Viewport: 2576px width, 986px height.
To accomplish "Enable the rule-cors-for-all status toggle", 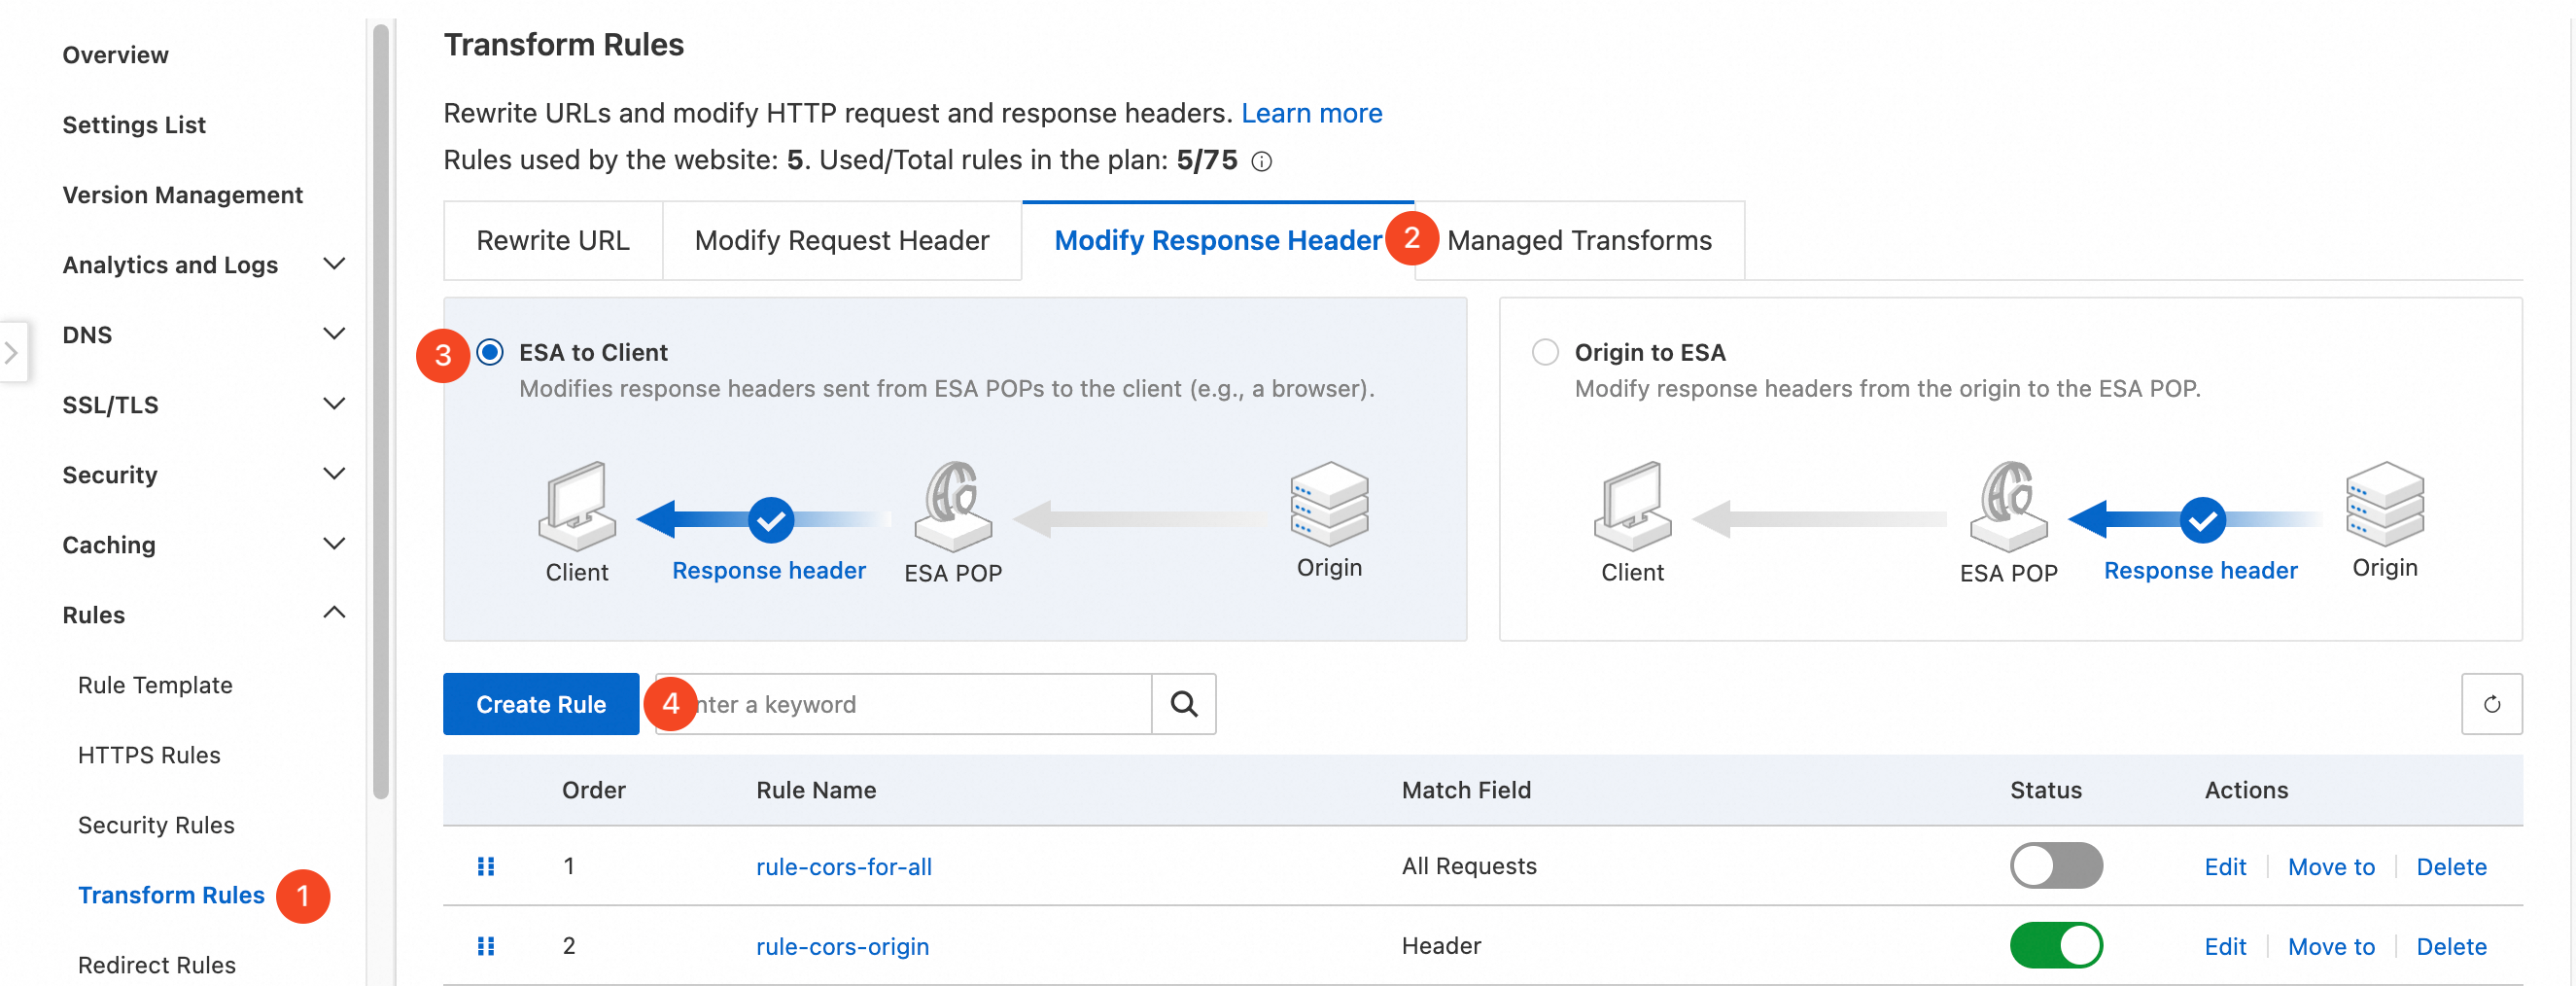I will point(2056,866).
